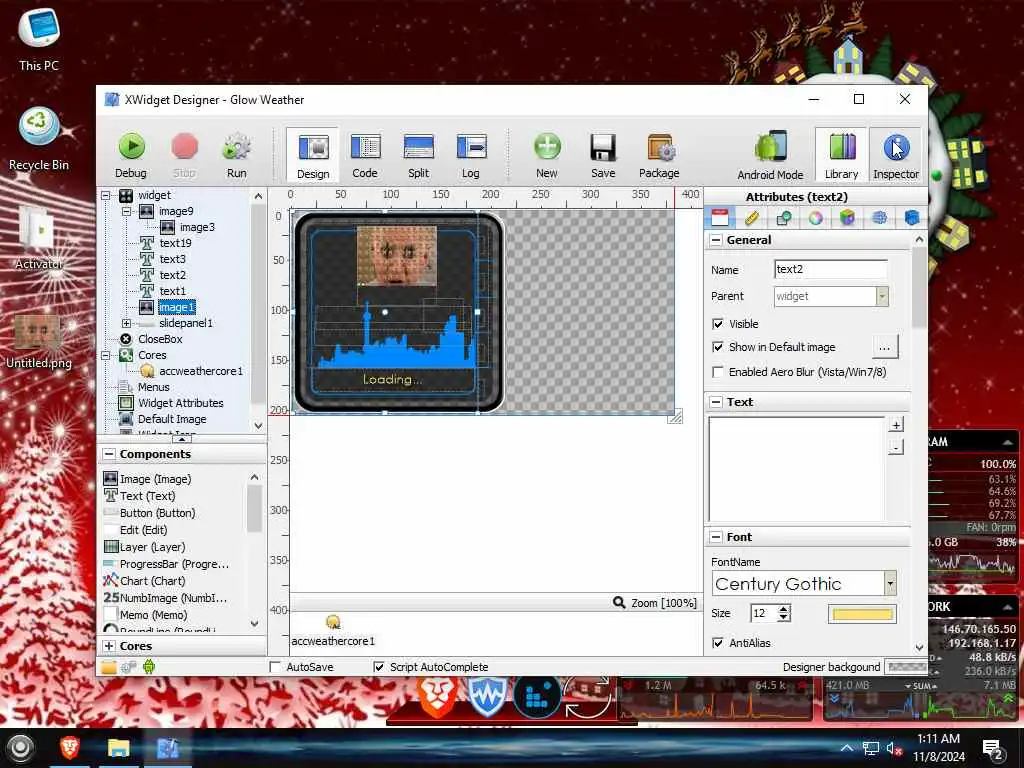Select Chart (Chart) component
The height and width of the screenshot is (768, 1024).
(144, 581)
